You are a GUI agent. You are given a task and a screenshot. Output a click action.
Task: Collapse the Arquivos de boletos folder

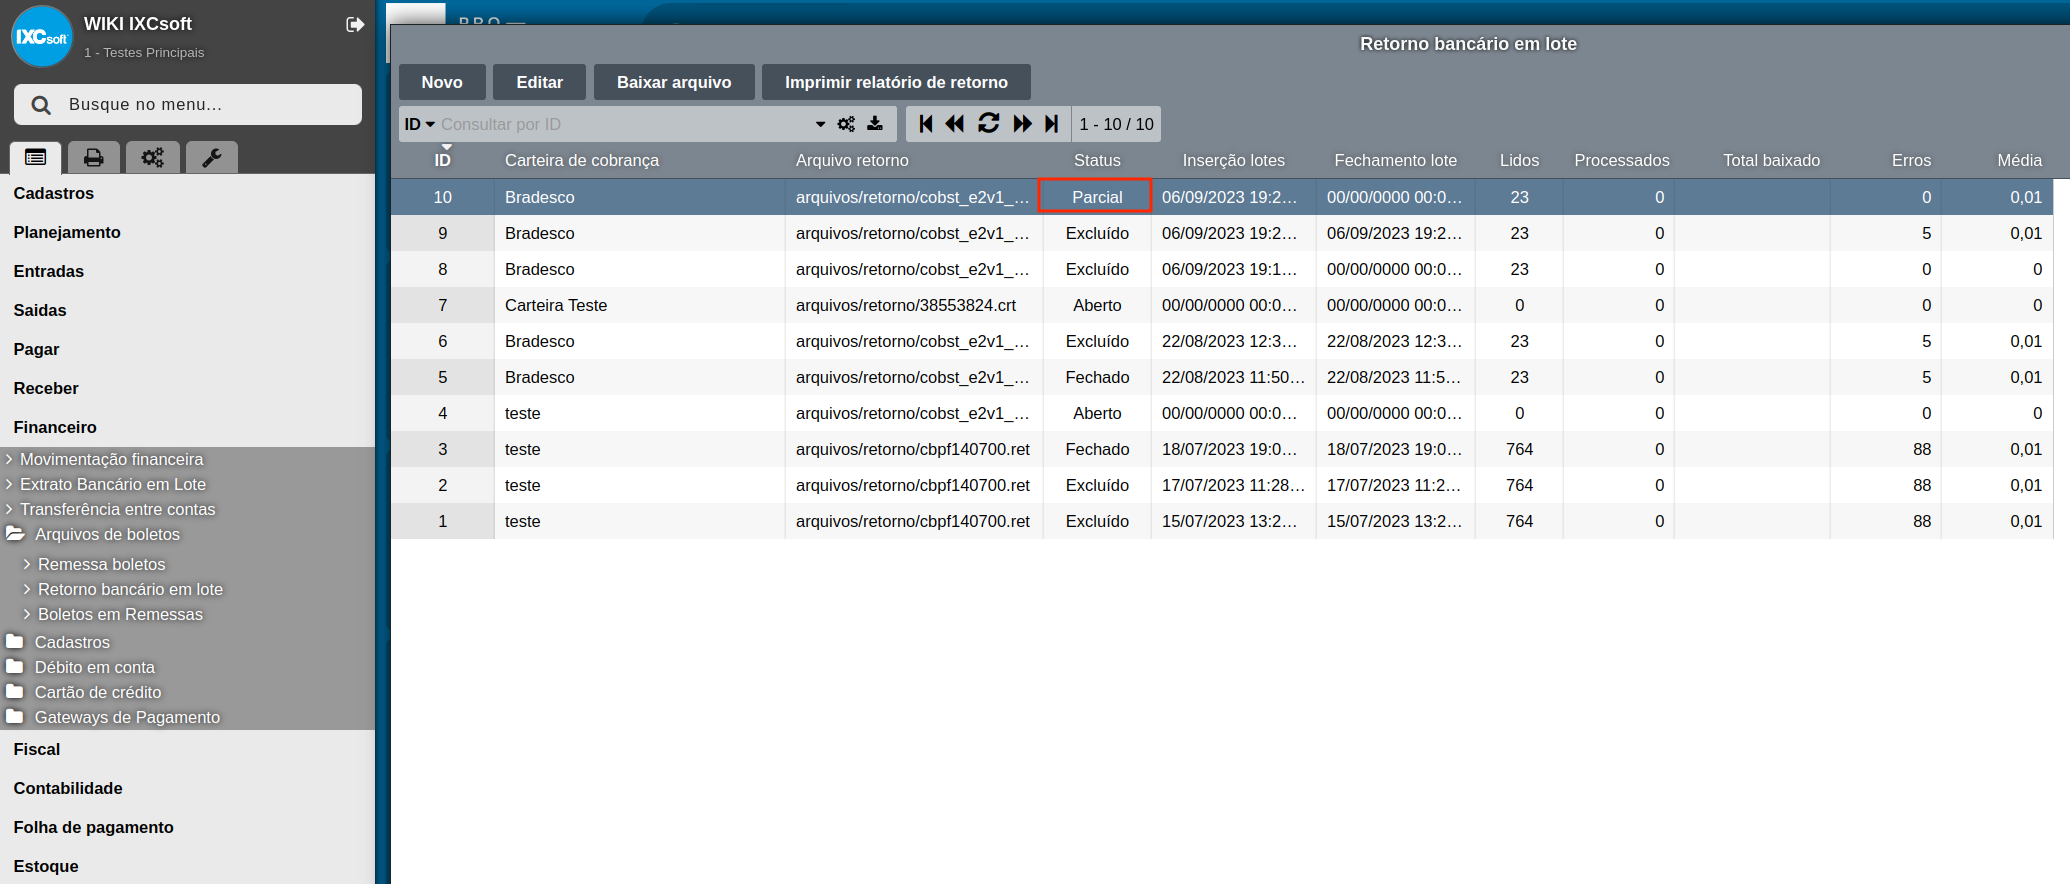pos(107,534)
